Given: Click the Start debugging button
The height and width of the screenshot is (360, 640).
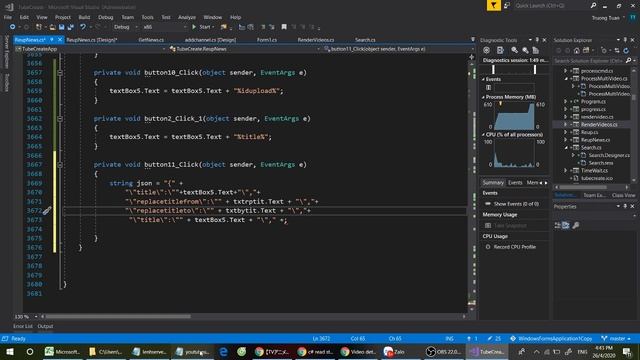Looking at the screenshot, I should (202, 27).
